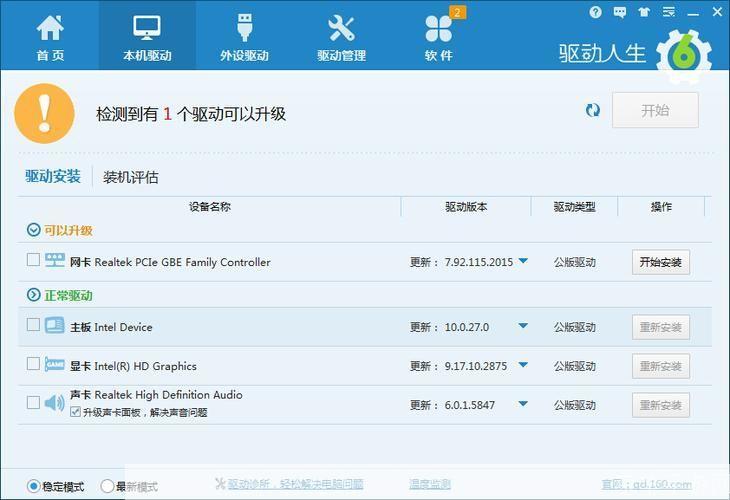
Task: Expand the 正常驱动 section
Action: [34, 295]
